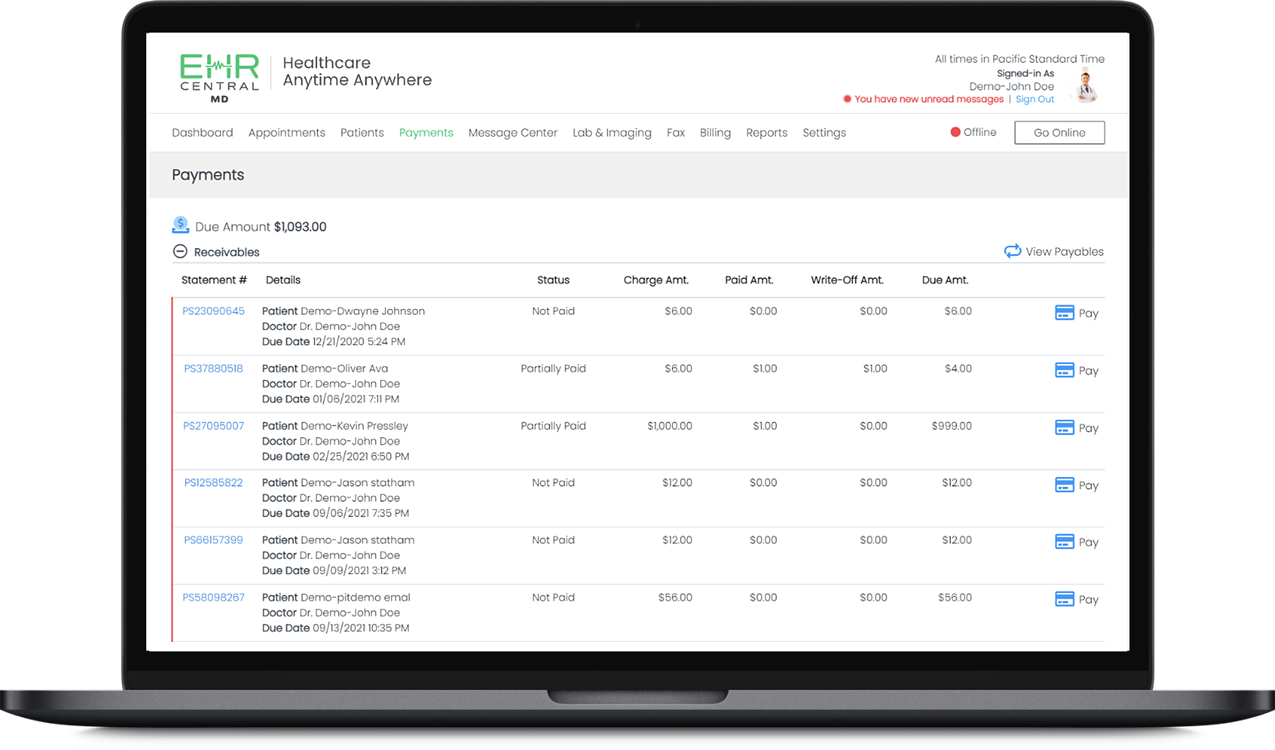Collapse the Receivables section
The height and width of the screenshot is (750, 1275).
(x=180, y=252)
